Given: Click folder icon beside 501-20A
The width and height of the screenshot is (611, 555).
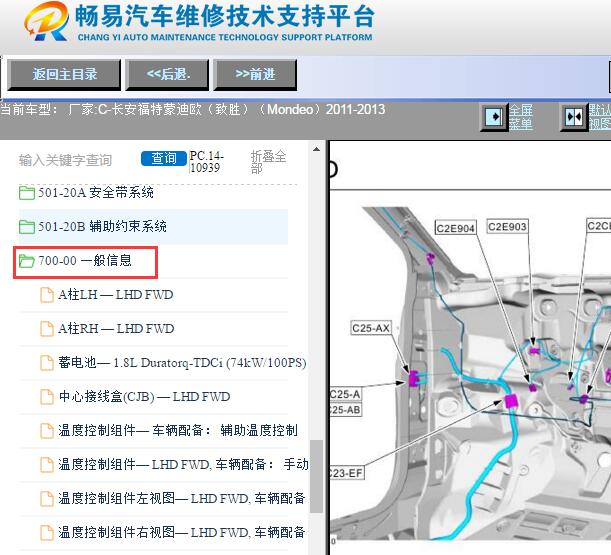Looking at the screenshot, I should coord(26,193).
